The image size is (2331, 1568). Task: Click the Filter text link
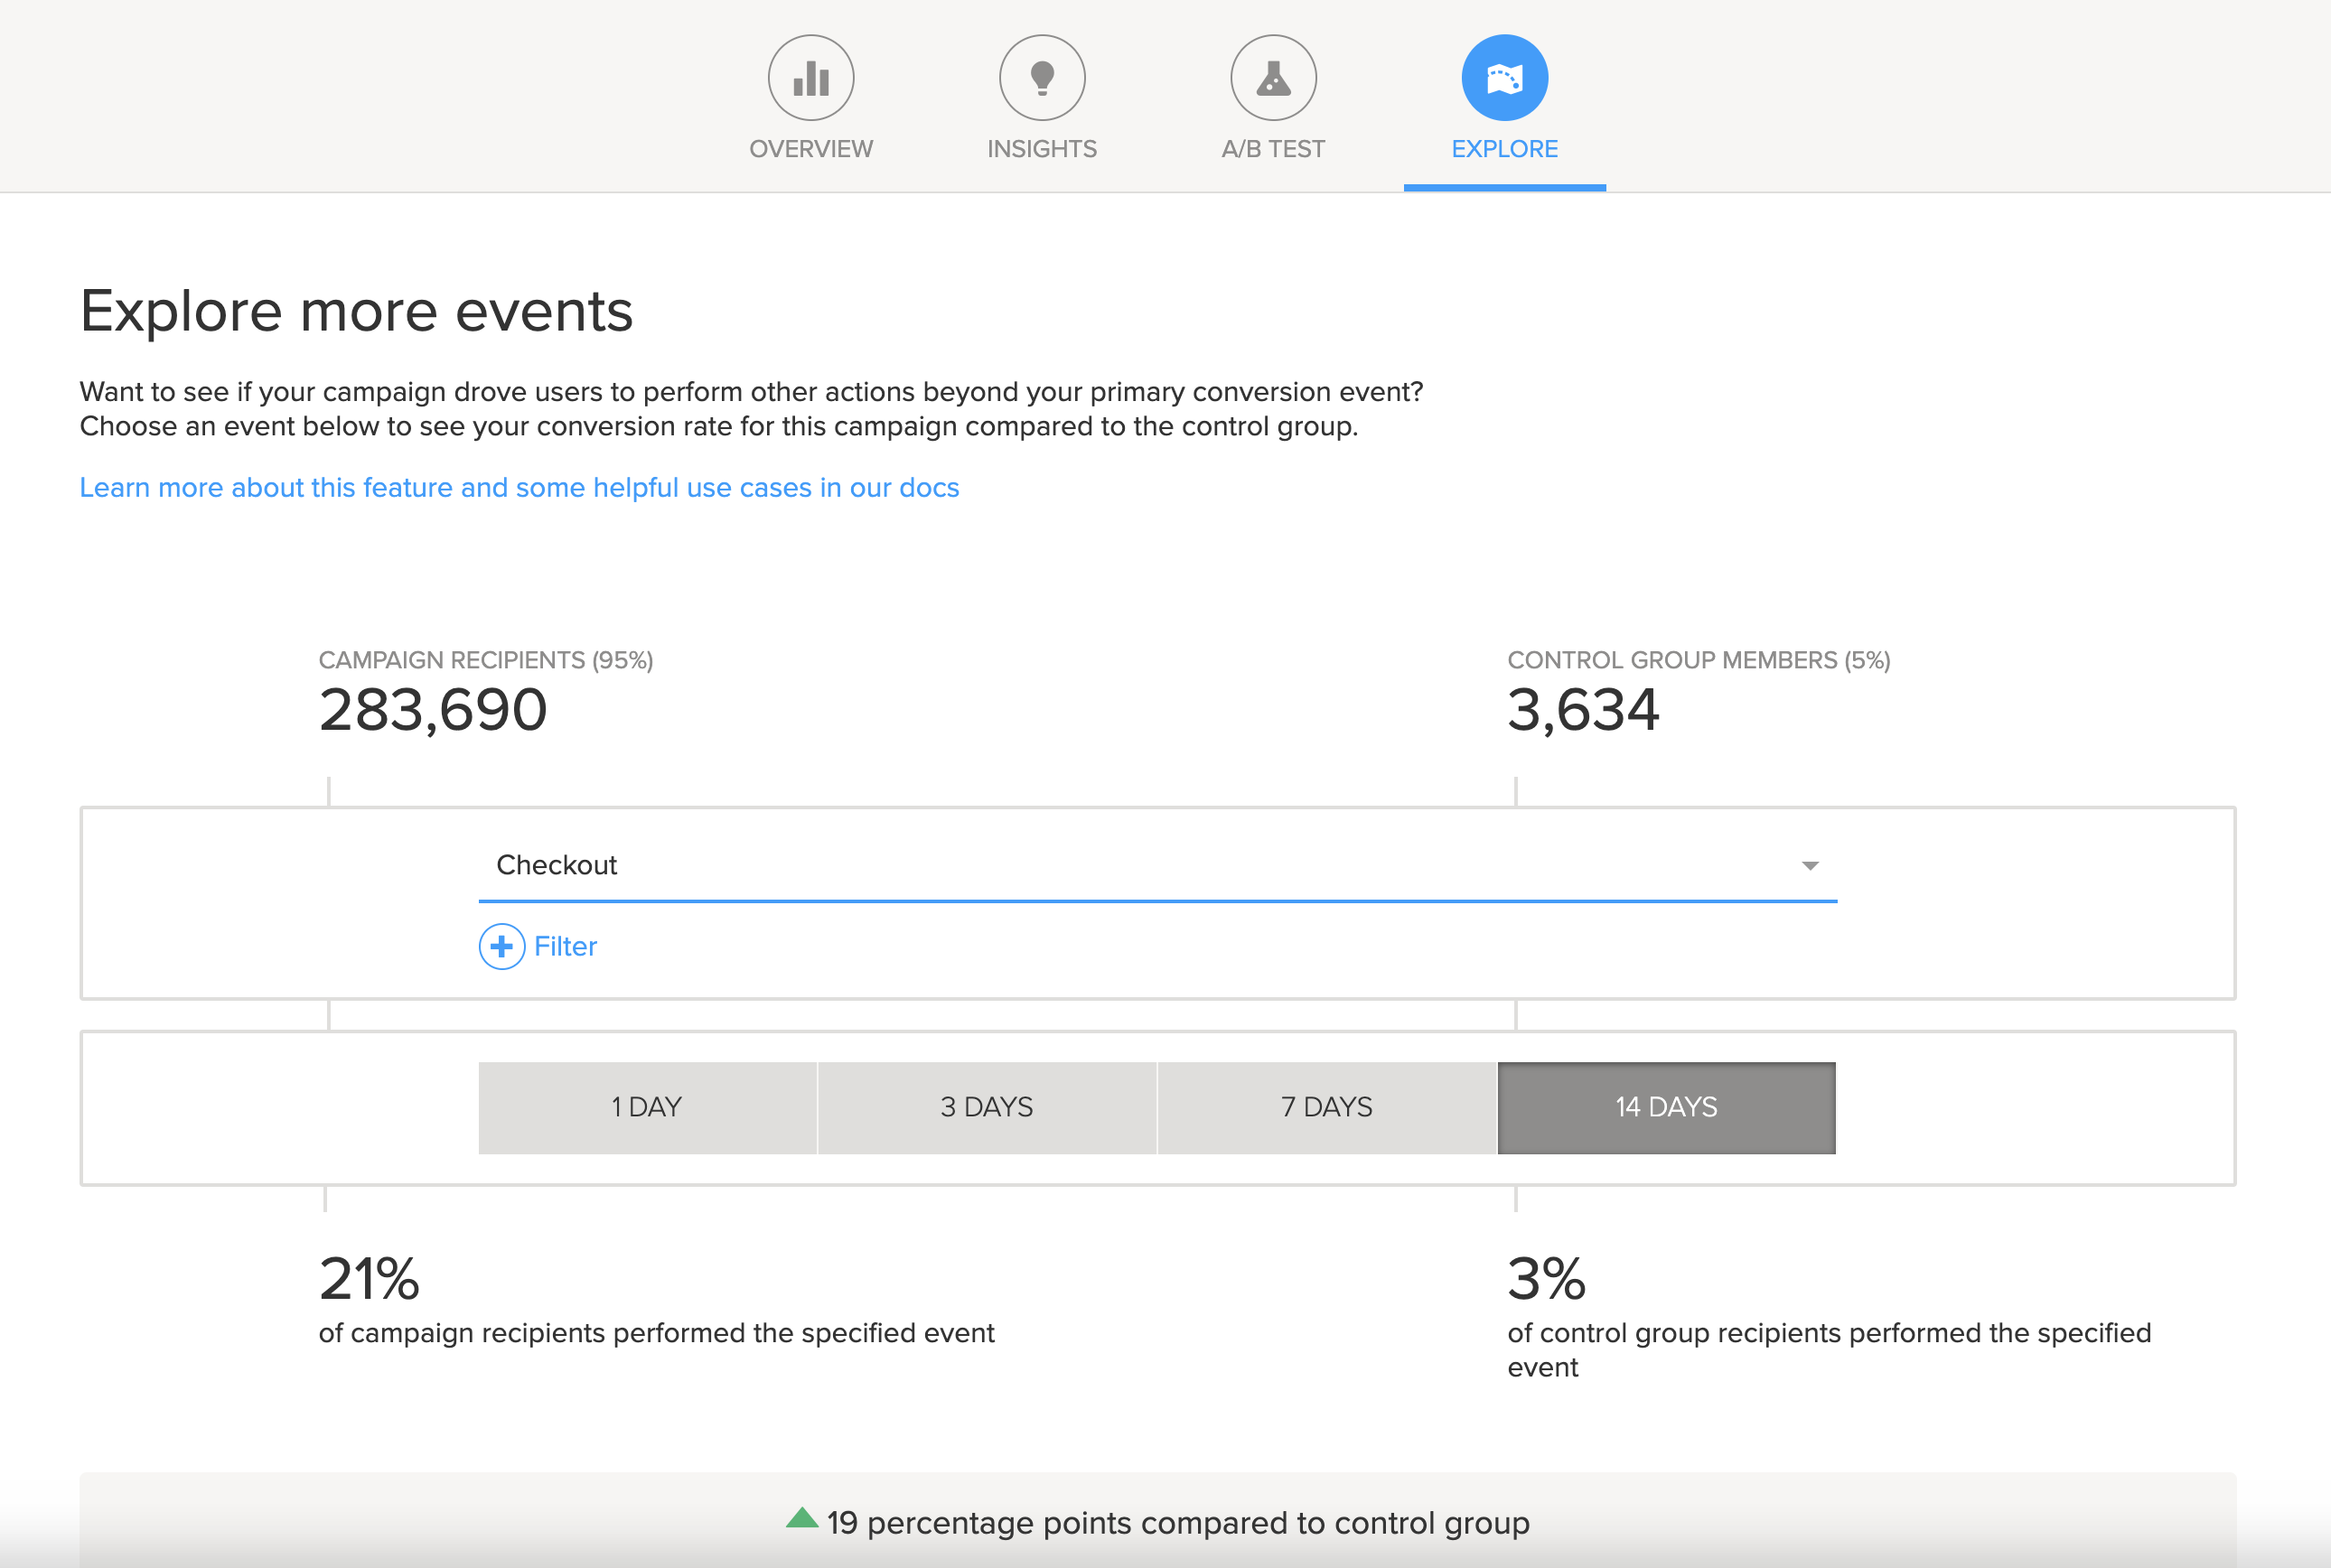click(x=565, y=946)
